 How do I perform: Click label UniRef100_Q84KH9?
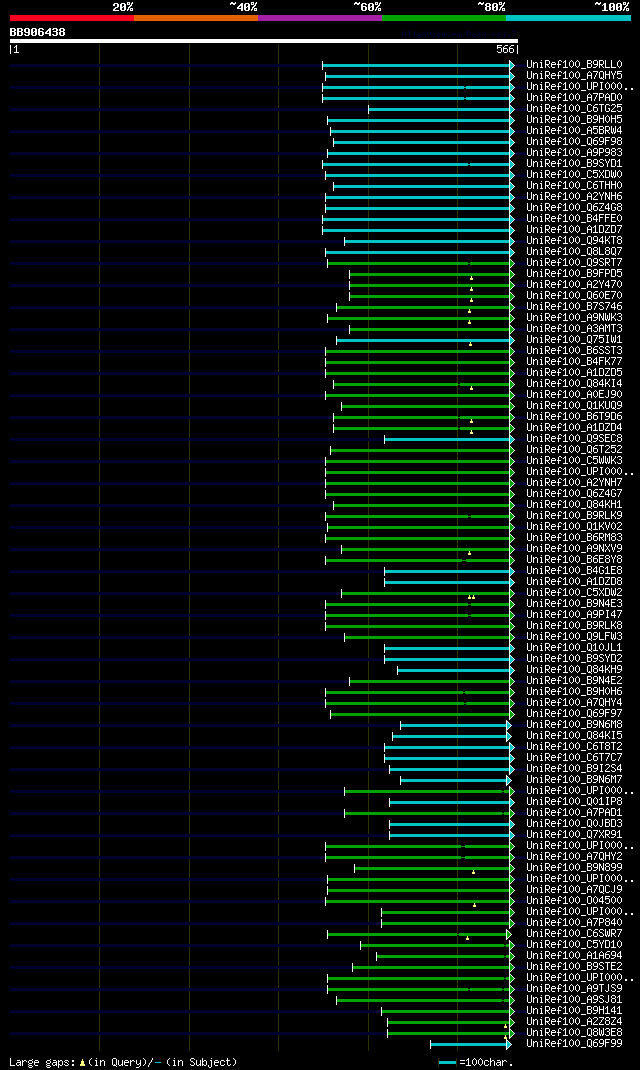[574, 669]
